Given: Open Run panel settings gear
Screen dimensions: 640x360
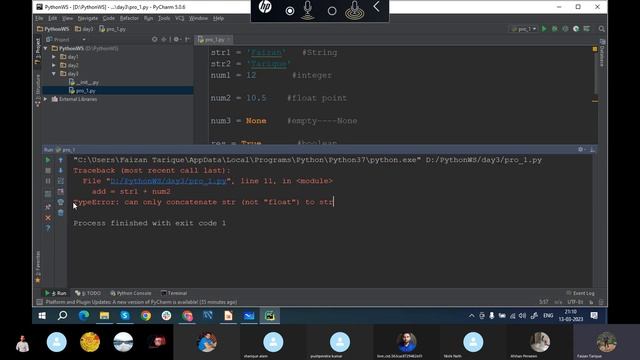Looking at the screenshot, I should pos(580,150).
